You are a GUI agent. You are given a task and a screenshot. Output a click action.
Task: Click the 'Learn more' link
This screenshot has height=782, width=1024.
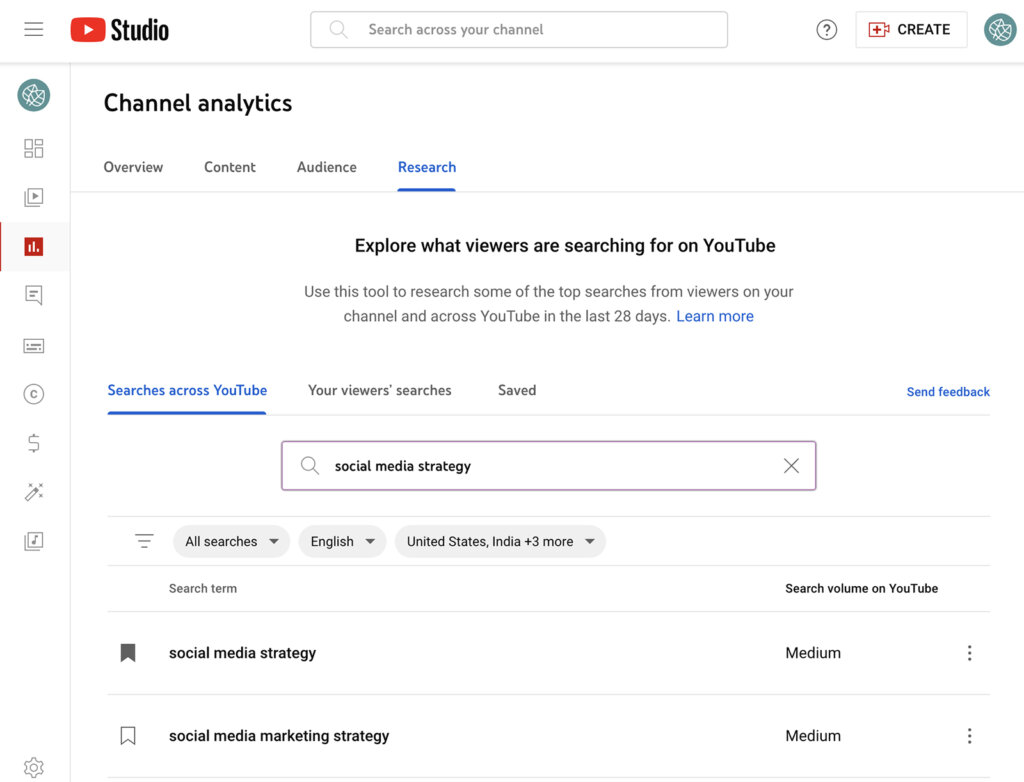(715, 315)
